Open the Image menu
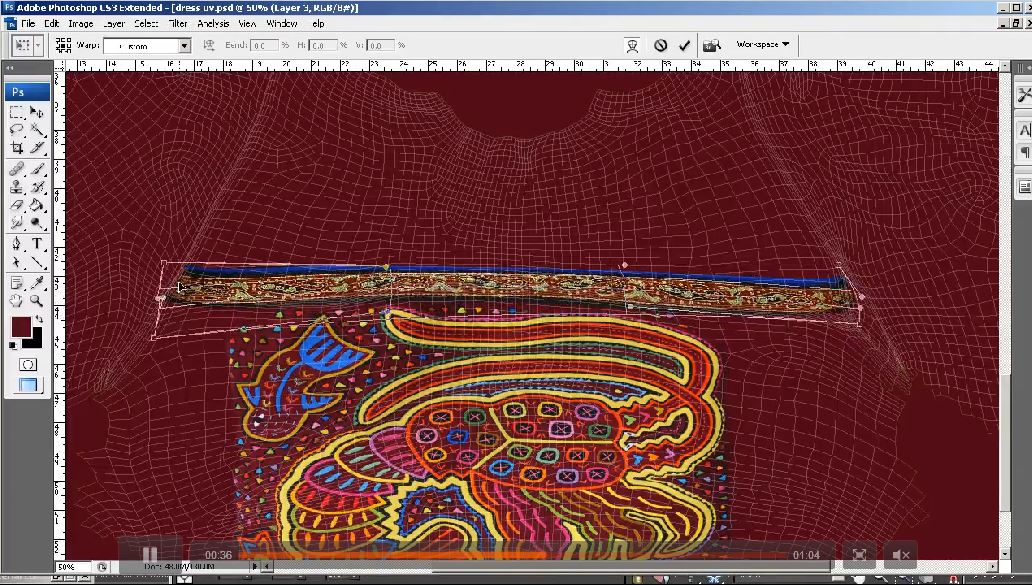Screen dimensions: 1032x585 coord(80,24)
